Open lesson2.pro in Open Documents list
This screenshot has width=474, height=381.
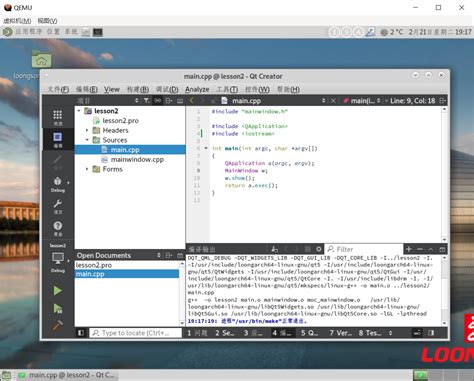point(94,265)
